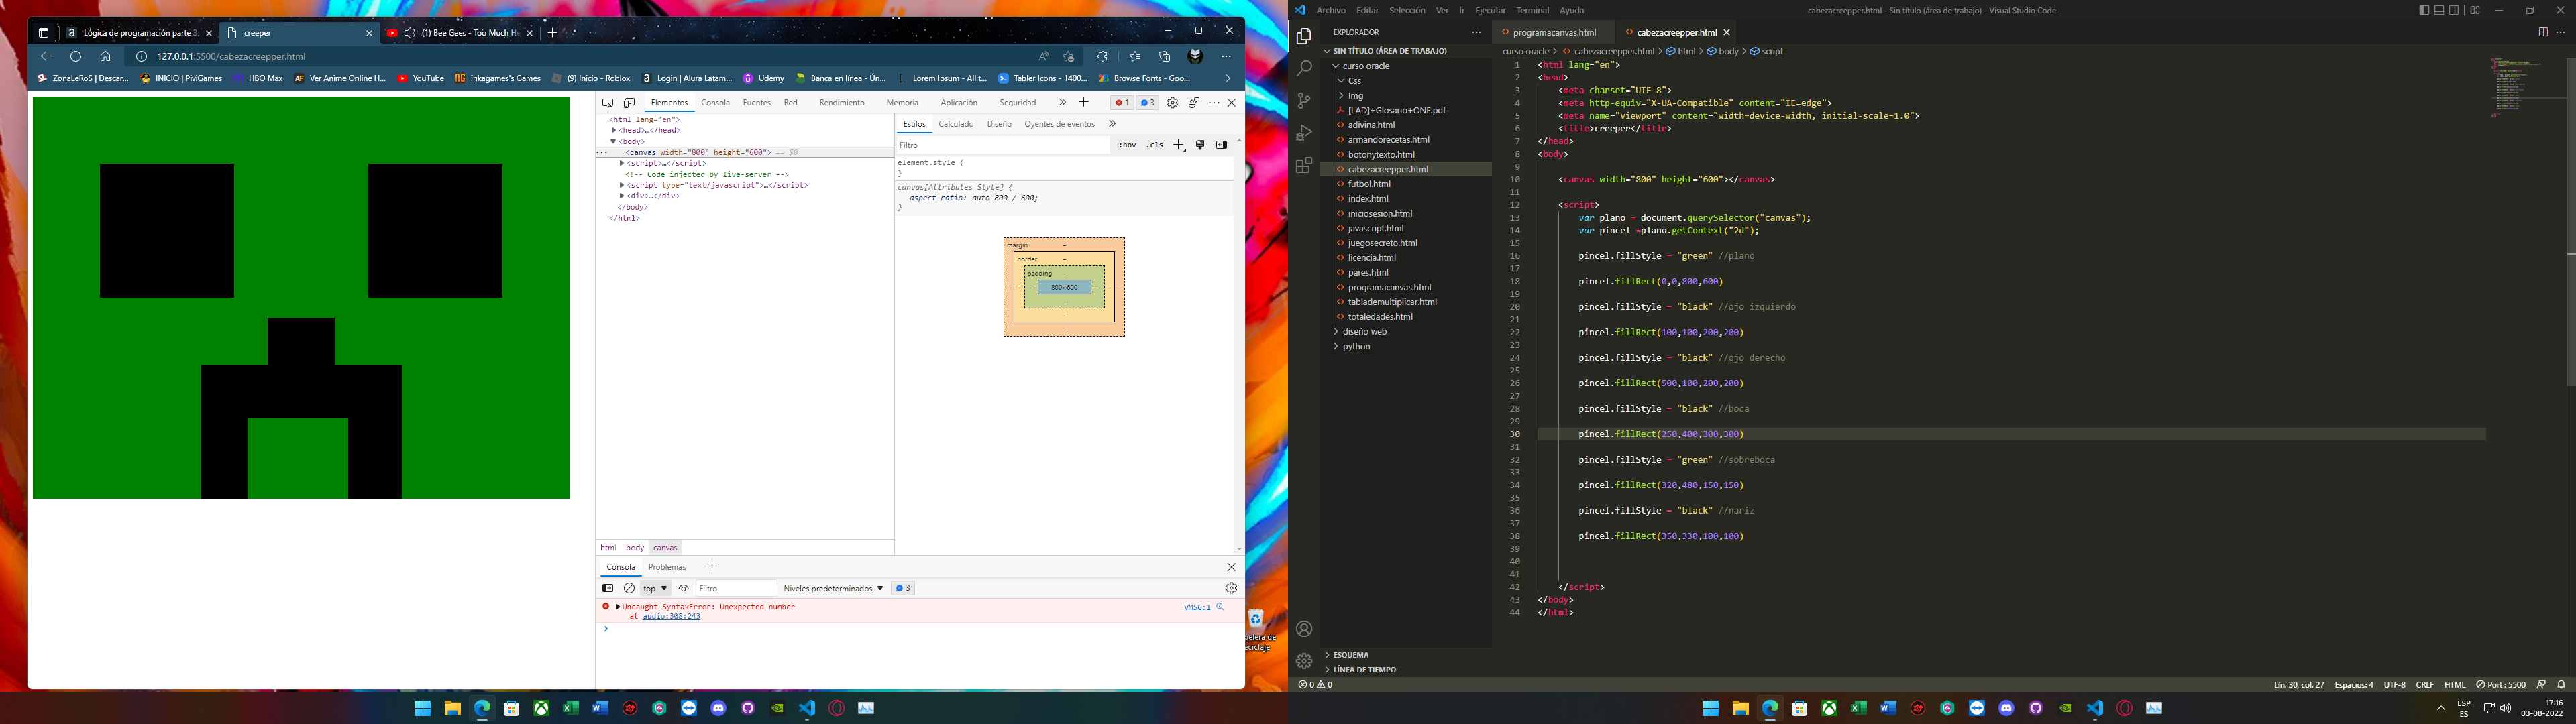The height and width of the screenshot is (724, 2576).
Task: Click the paintbrush rendering icon in Styles
Action: (1200, 145)
